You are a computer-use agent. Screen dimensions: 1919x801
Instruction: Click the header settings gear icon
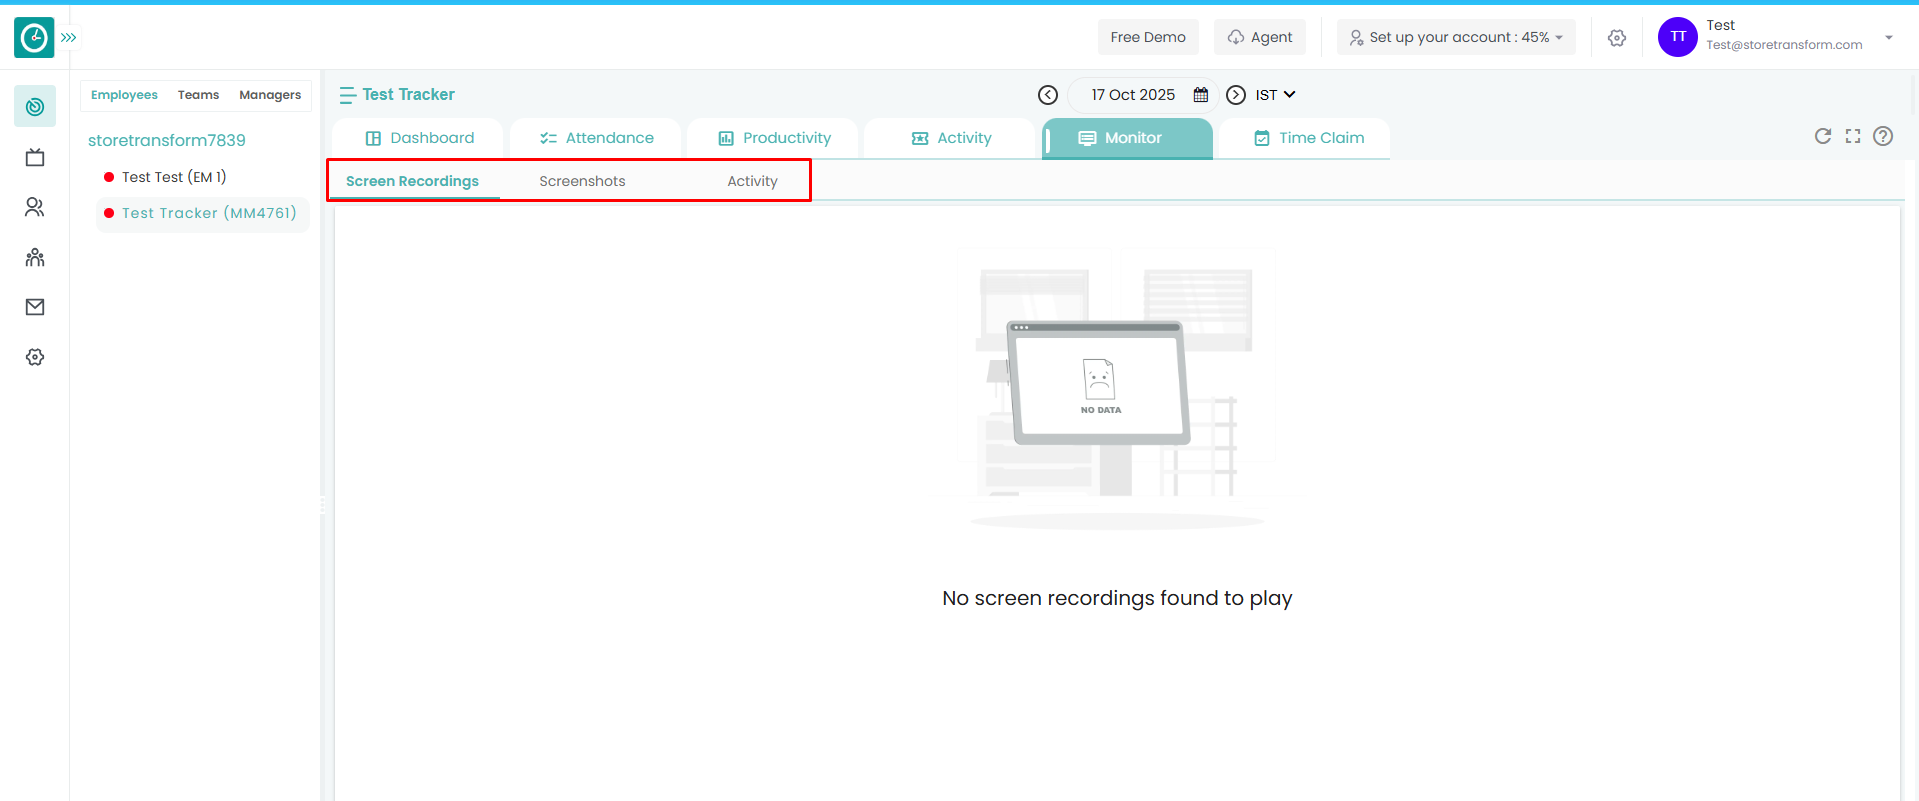tap(1617, 38)
